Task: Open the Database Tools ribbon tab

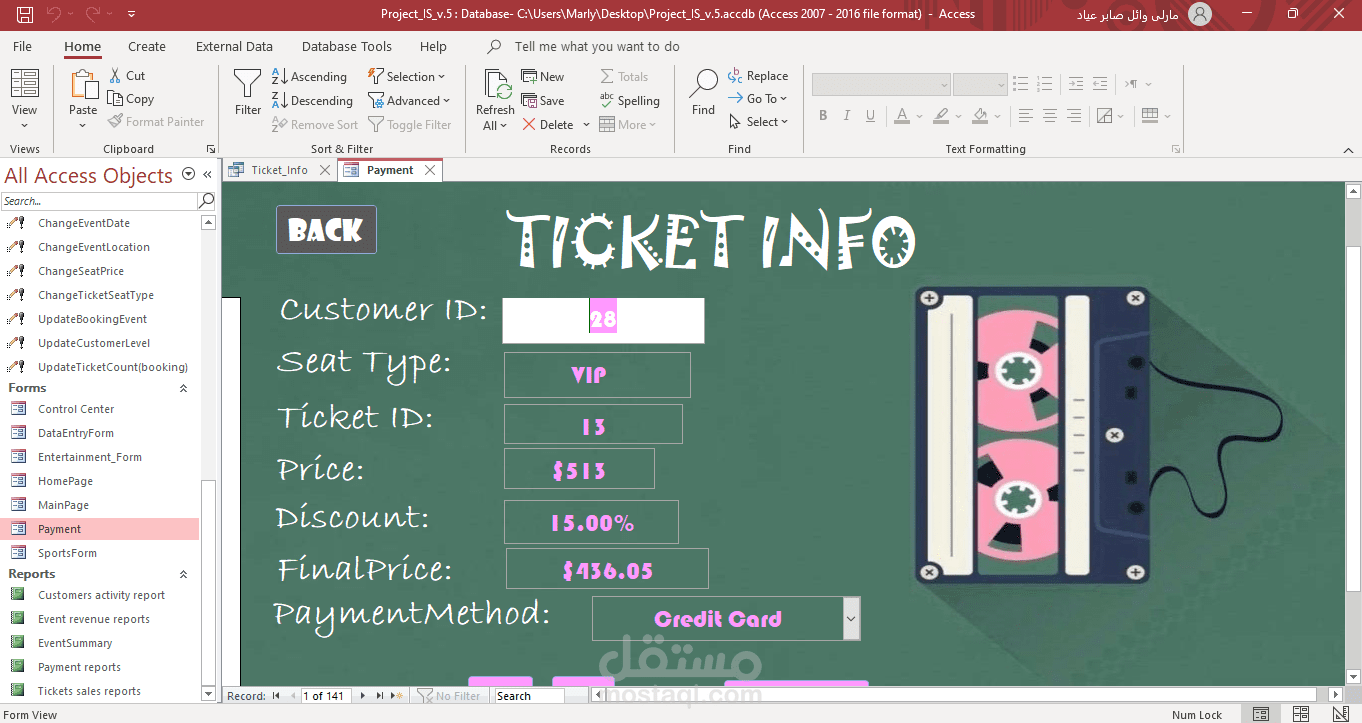Action: (347, 46)
